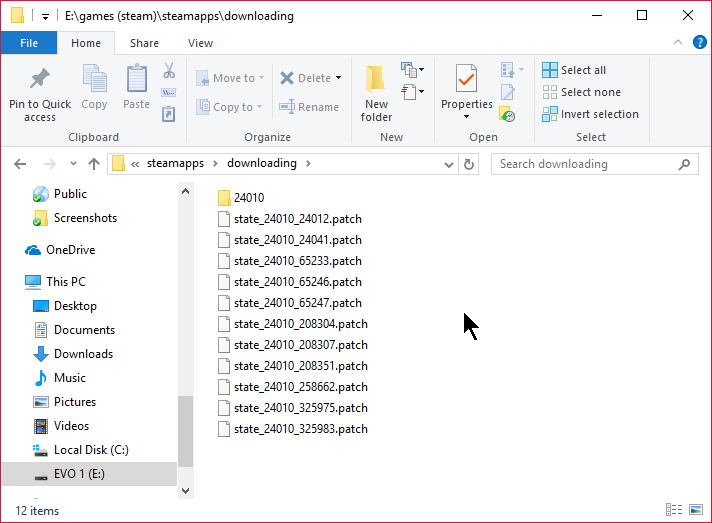Click the Edit icon in Open group
The height and width of the screenshot is (523, 712).
click(x=508, y=92)
